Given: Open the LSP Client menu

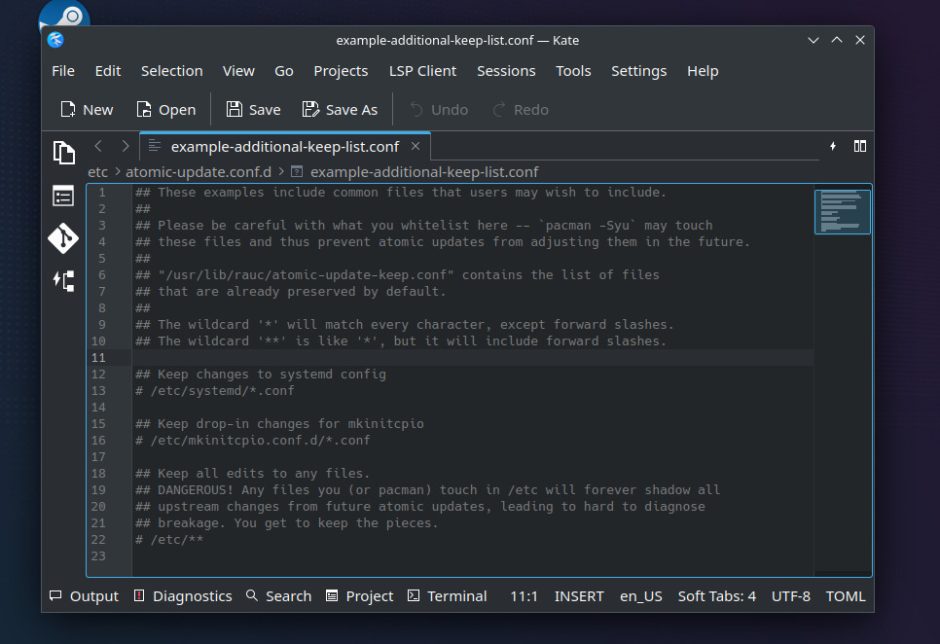Looking at the screenshot, I should click(x=422, y=71).
